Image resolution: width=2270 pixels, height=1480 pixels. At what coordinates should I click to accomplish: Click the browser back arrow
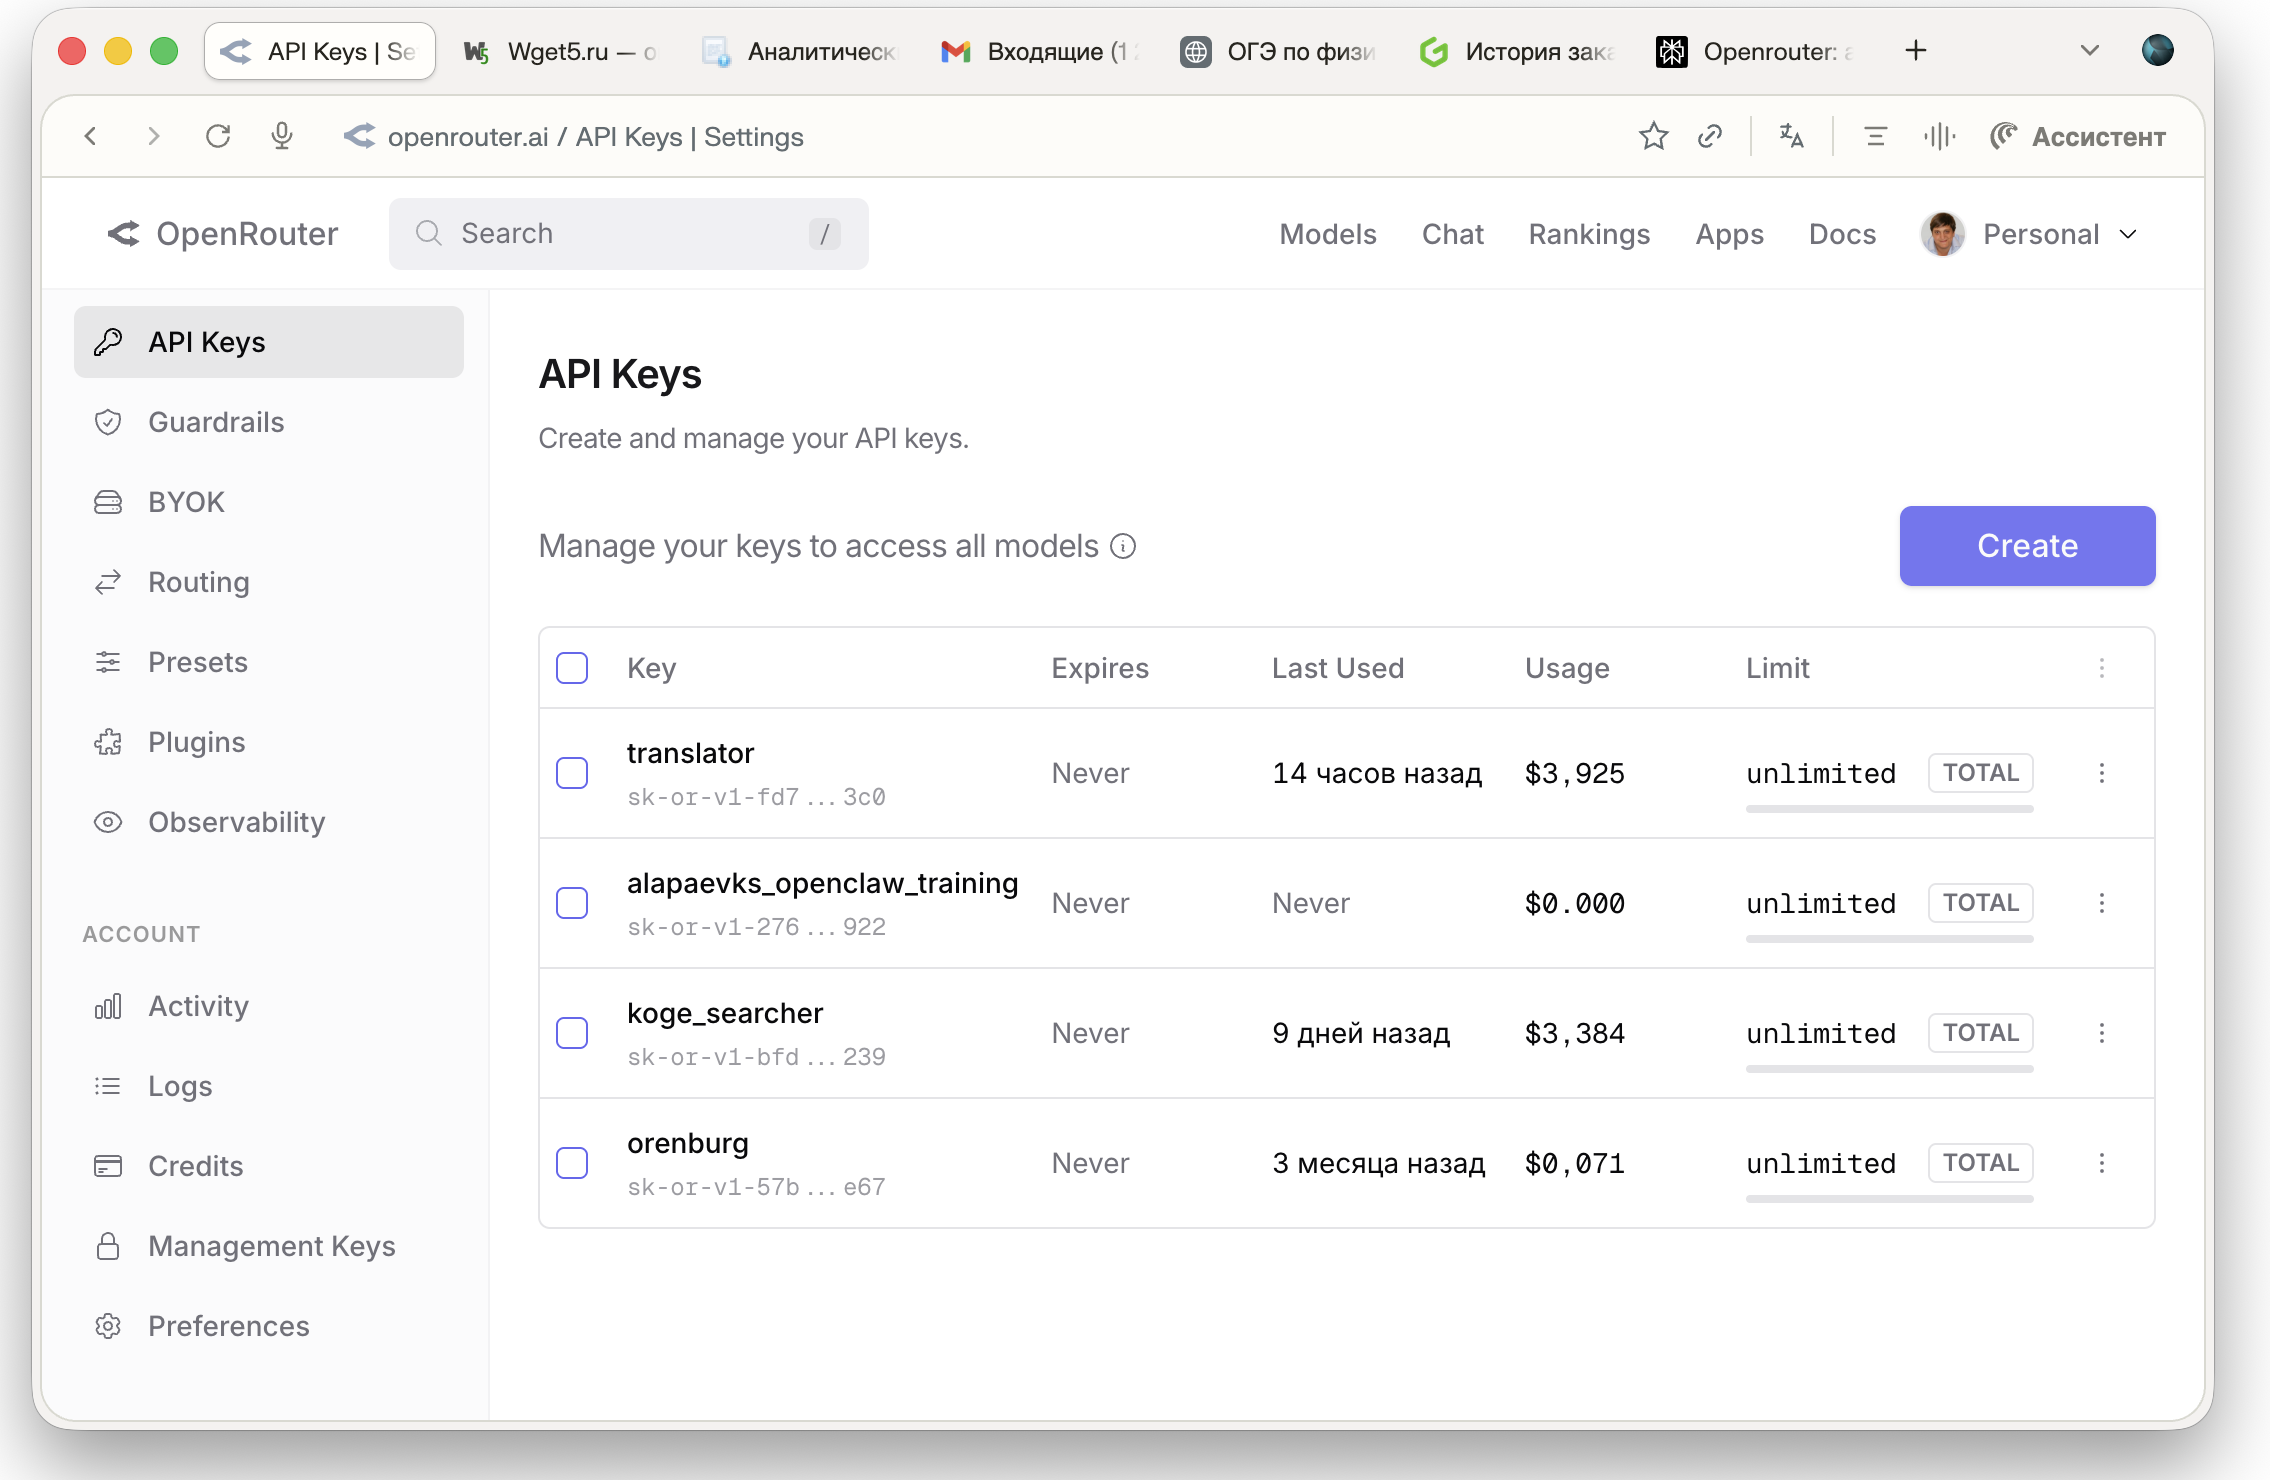(x=91, y=136)
